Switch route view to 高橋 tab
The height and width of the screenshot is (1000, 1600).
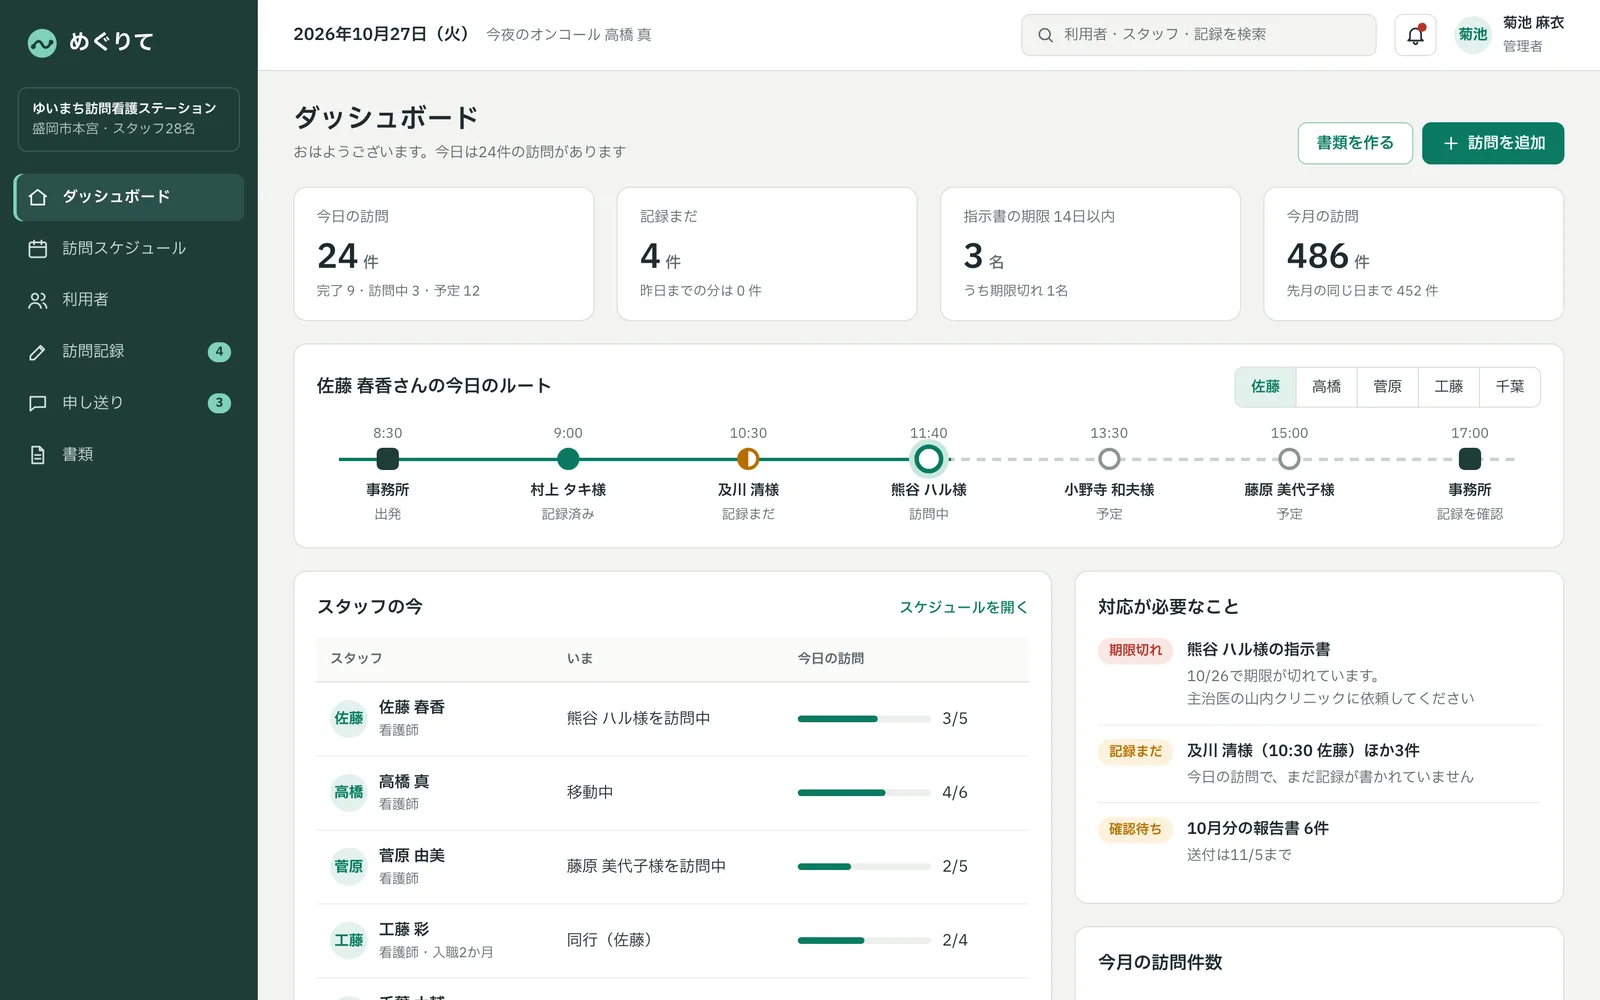[1326, 387]
